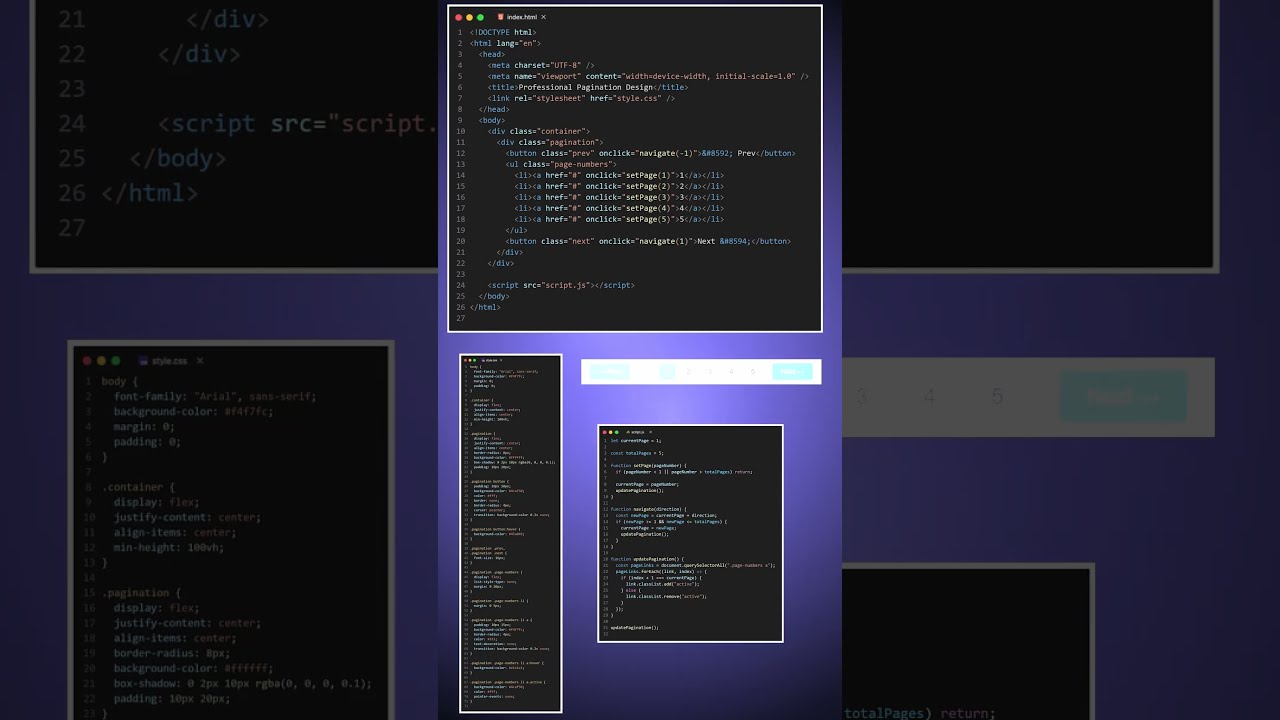Screen dimensions: 1280x720
Task: Click the green dot of the background style.css window
Action: point(115,360)
